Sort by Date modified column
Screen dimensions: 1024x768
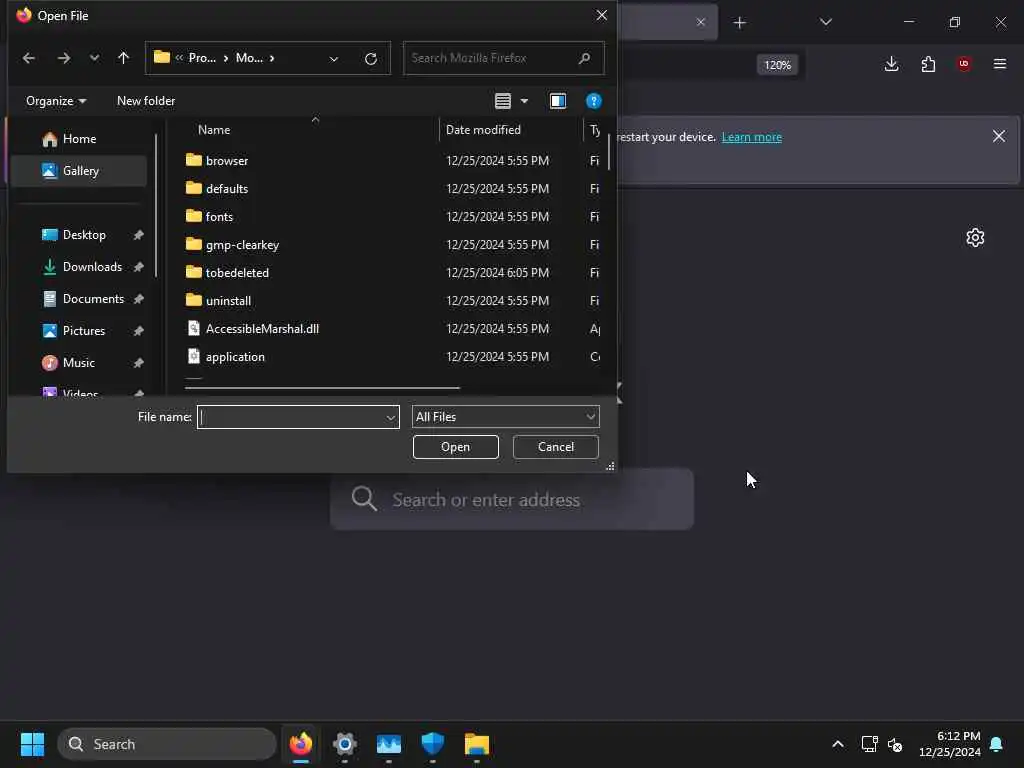point(483,130)
